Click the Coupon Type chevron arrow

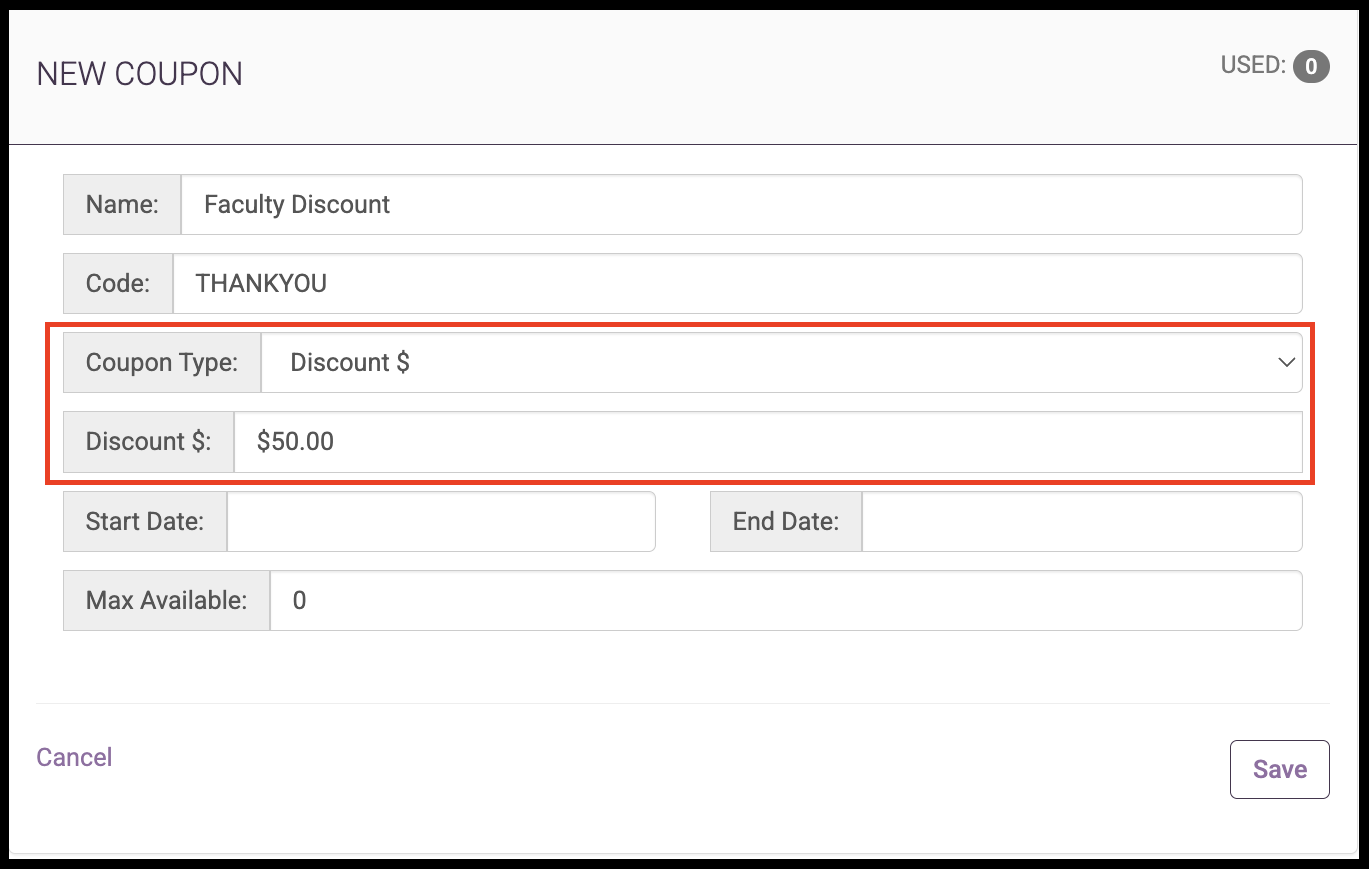[x=1287, y=363]
